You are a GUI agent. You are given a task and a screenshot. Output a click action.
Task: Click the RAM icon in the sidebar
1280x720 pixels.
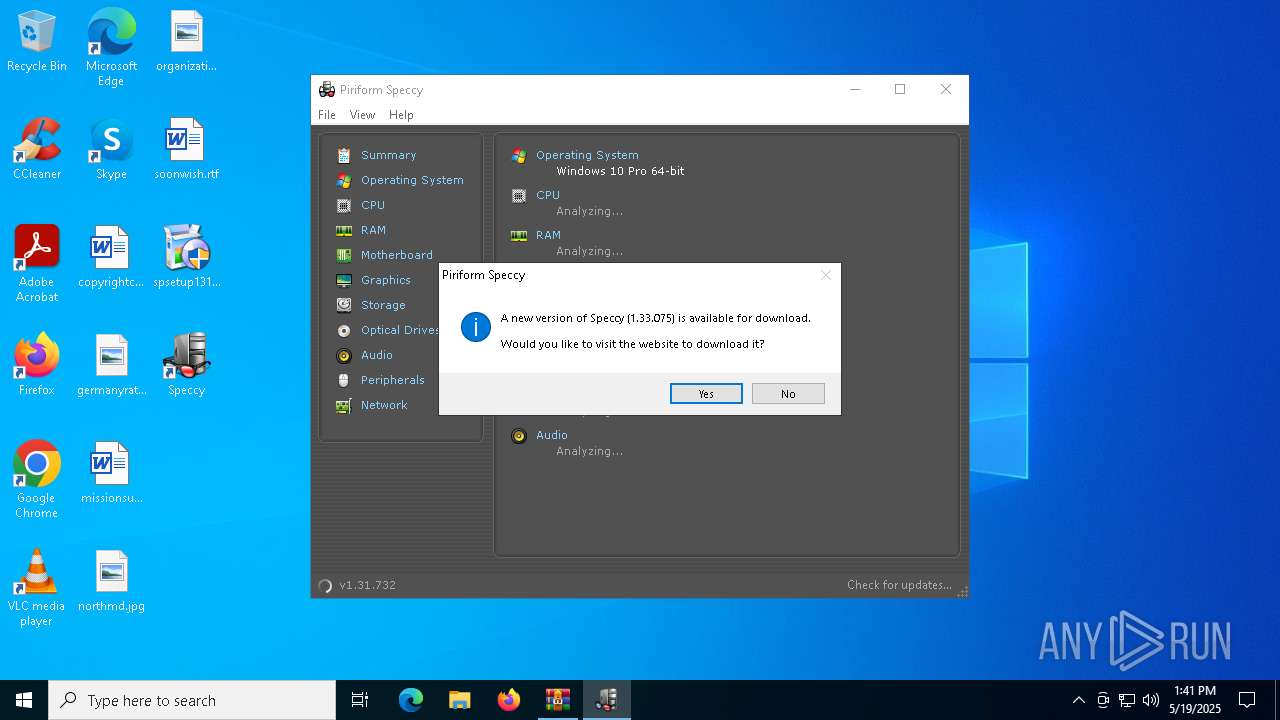(x=344, y=230)
